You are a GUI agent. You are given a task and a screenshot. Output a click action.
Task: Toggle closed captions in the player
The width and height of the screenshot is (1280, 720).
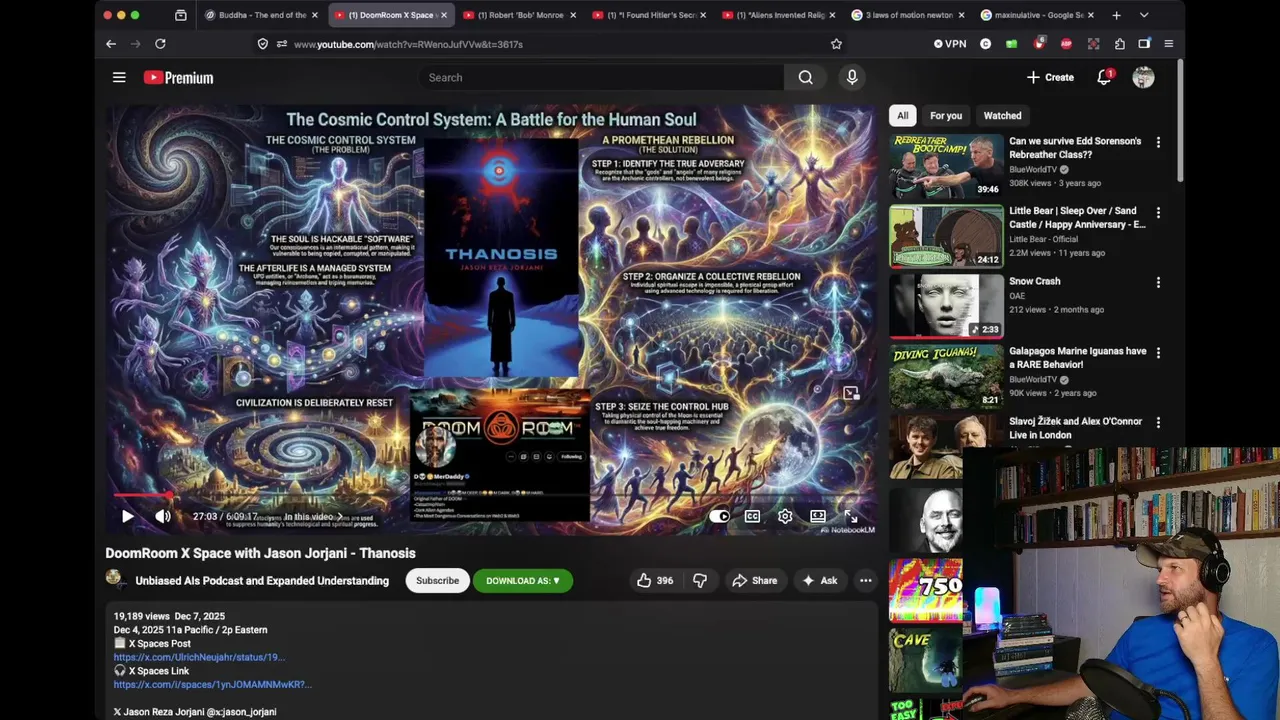point(752,517)
